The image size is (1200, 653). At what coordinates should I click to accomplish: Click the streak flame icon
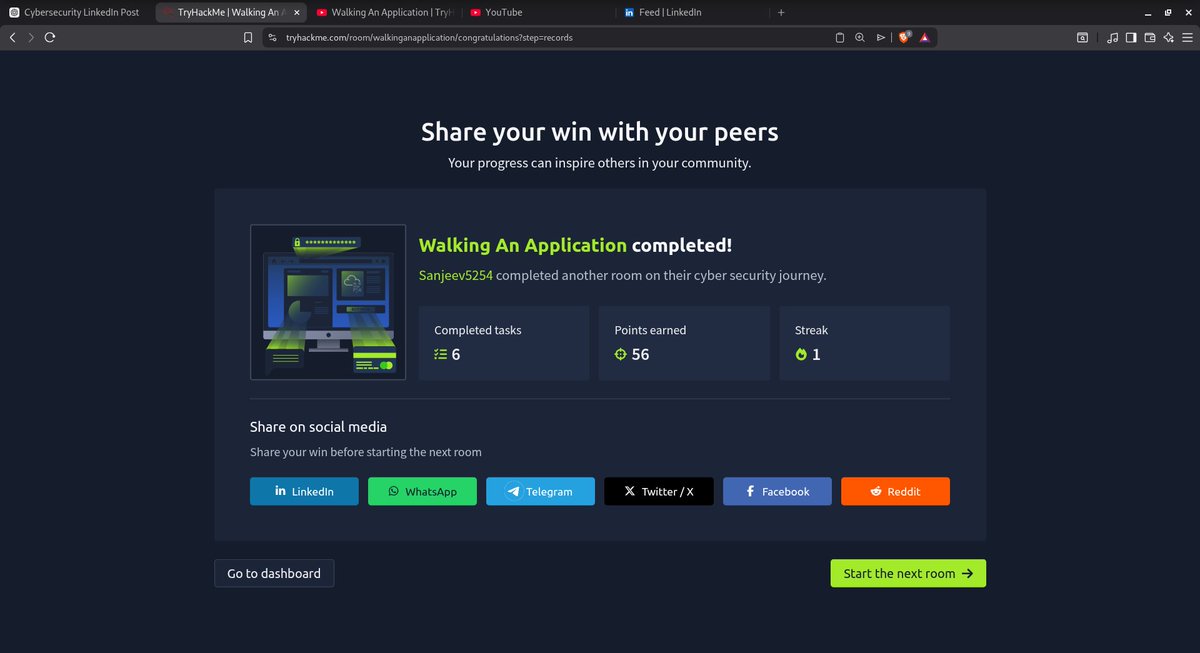click(800, 354)
